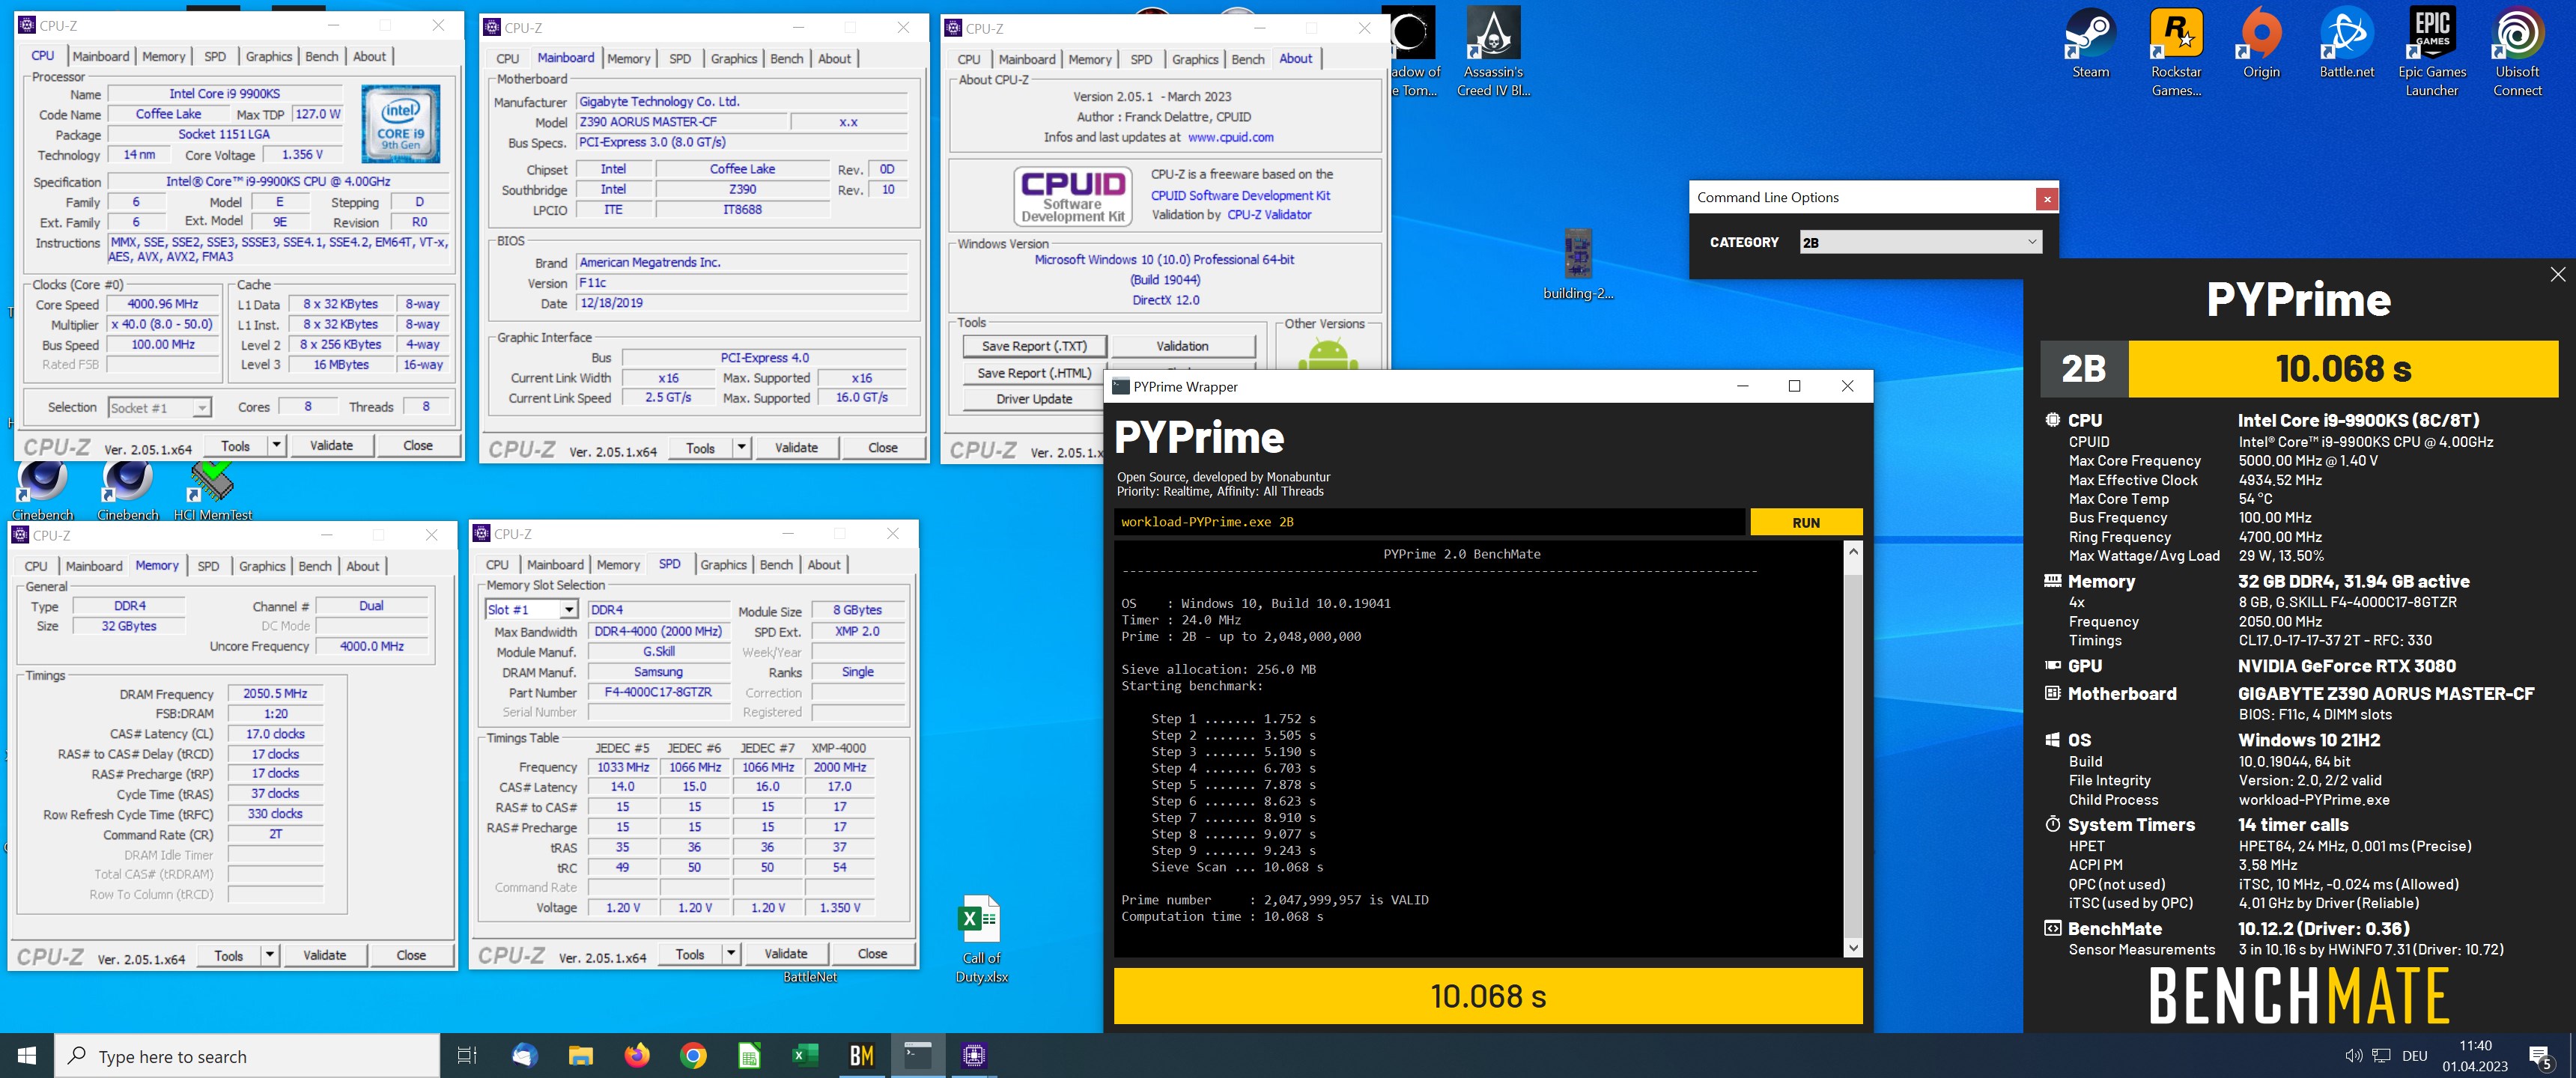Open Thunderbird mail from the taskbar
This screenshot has width=2576, height=1078.
[x=525, y=1055]
